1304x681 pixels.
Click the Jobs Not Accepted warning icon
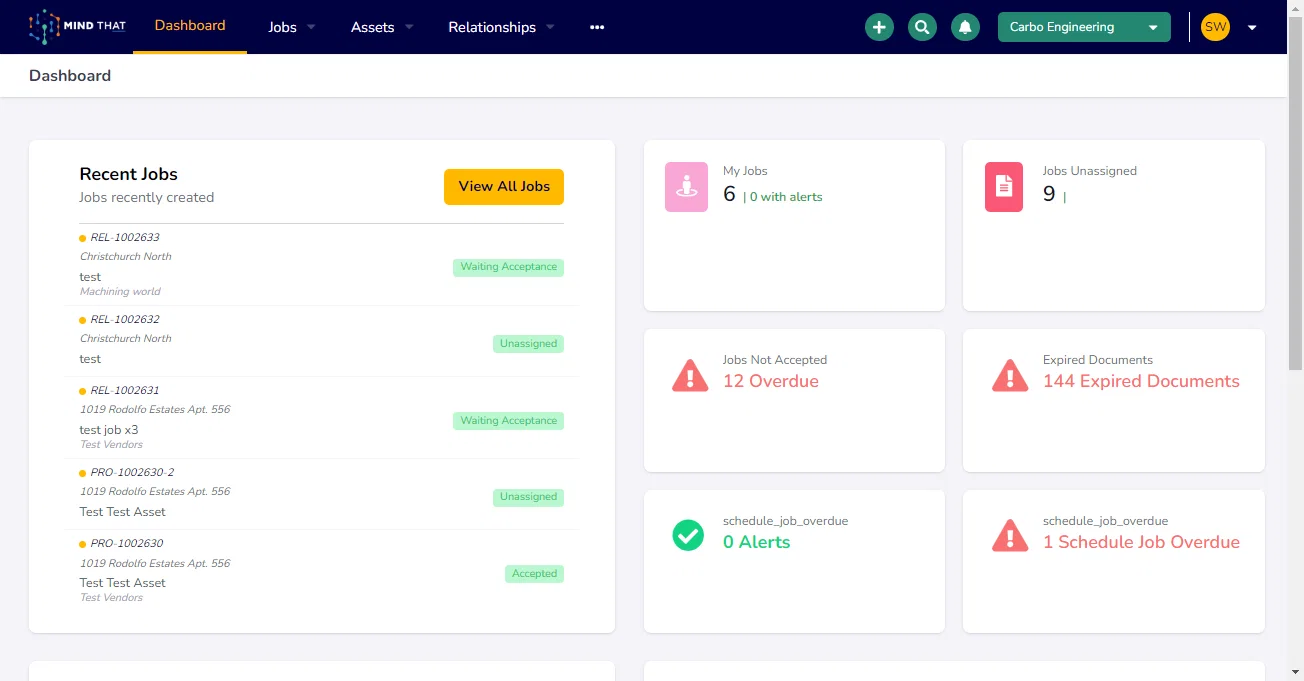690,375
